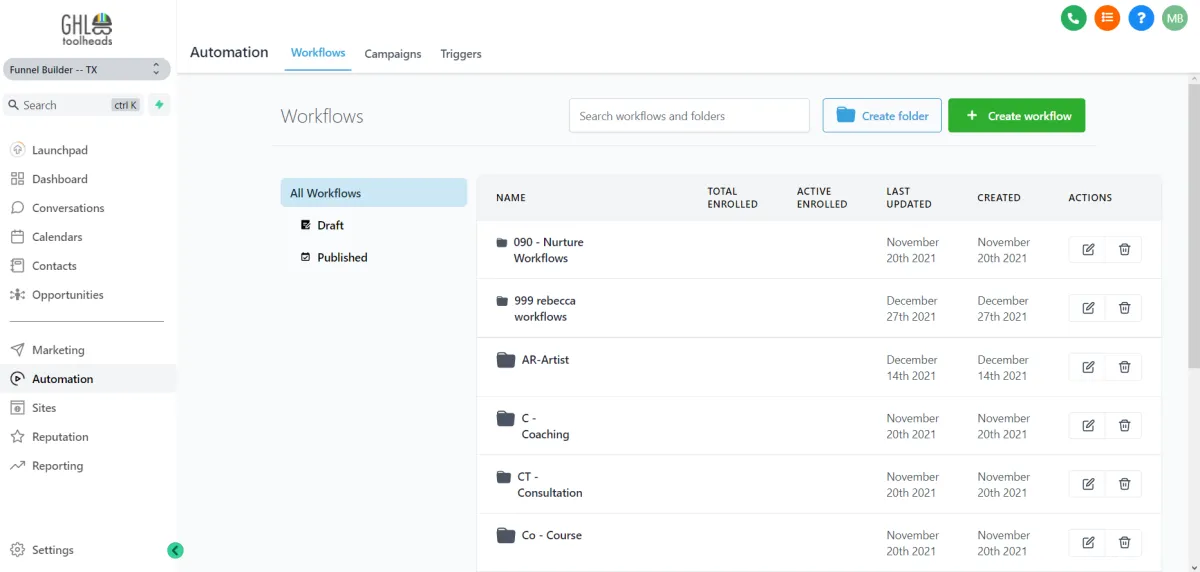
Task: Select All Workflows filter
Action: pyautogui.click(x=373, y=193)
